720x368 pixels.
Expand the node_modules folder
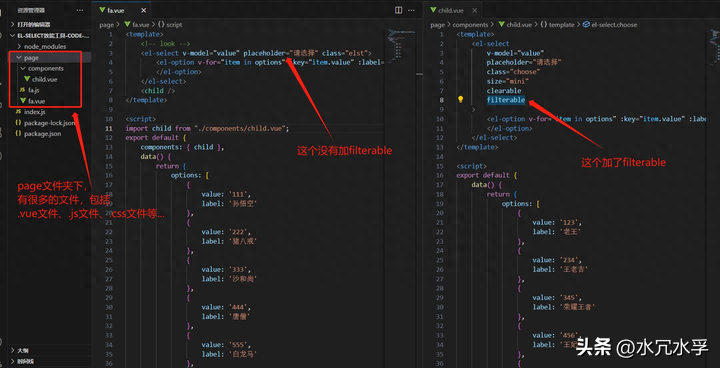[45, 46]
